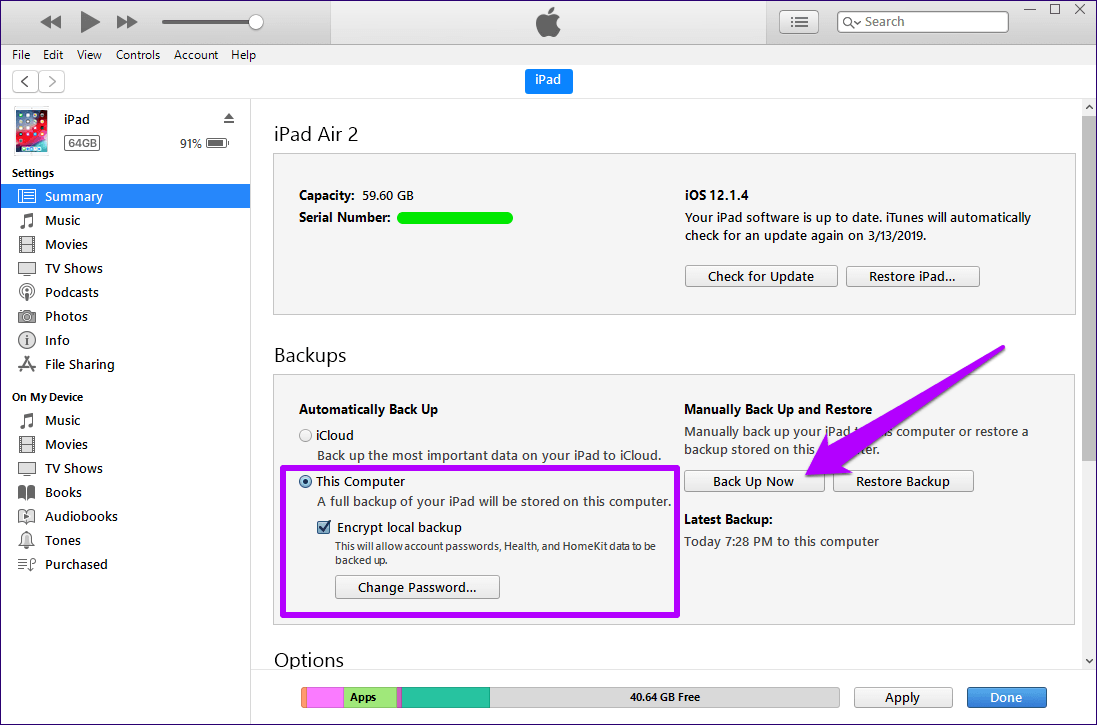Image resolution: width=1097 pixels, height=725 pixels.
Task: Click the Apply button
Action: pyautogui.click(x=903, y=698)
